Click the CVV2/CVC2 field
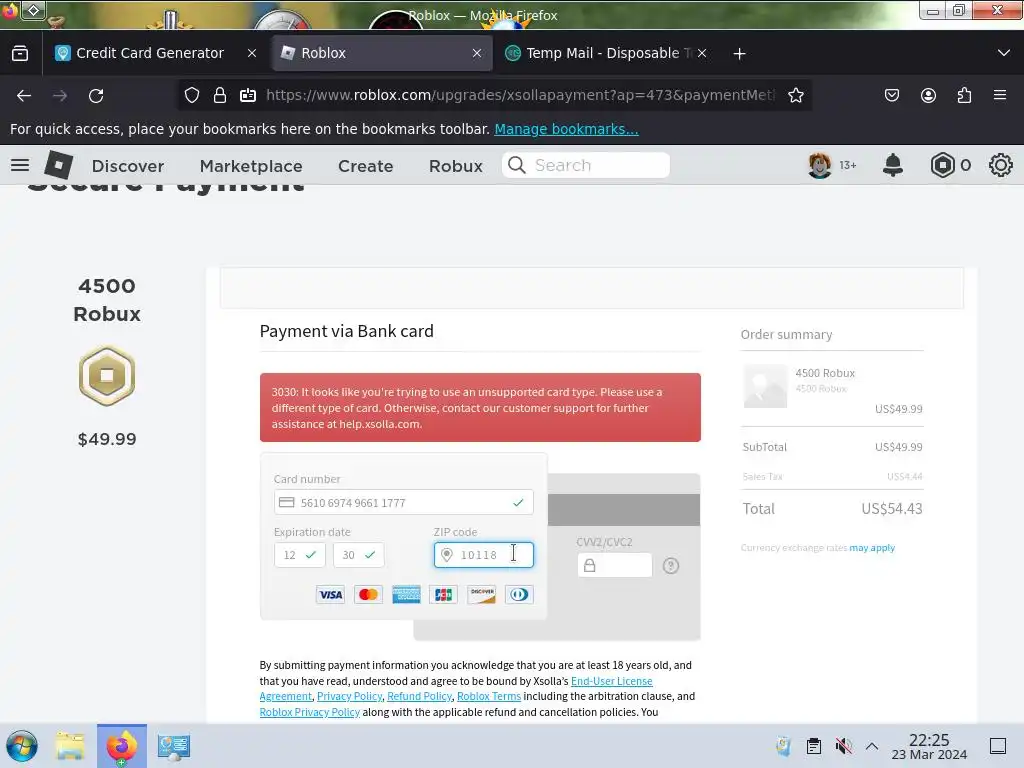The height and width of the screenshot is (768, 1024). tap(615, 566)
